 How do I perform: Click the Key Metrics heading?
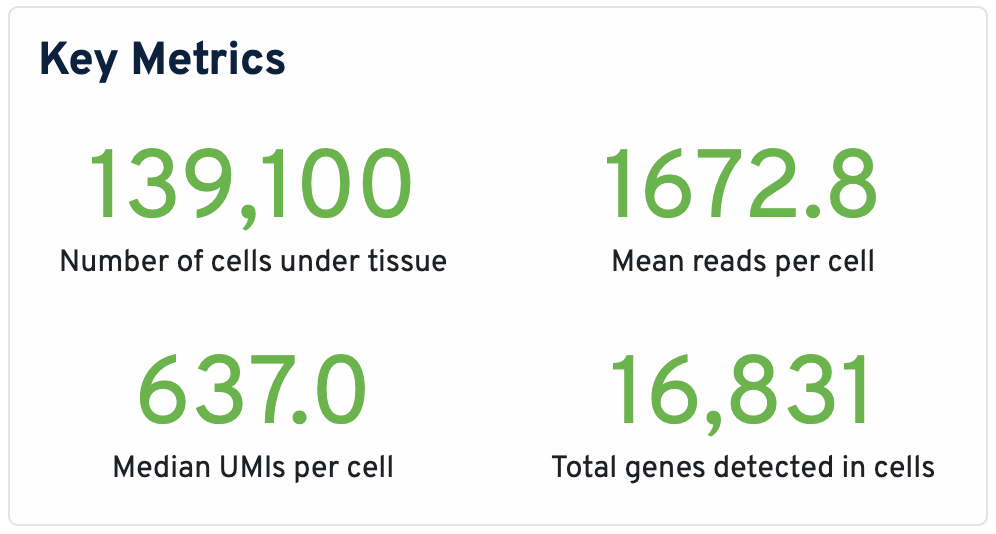point(162,61)
